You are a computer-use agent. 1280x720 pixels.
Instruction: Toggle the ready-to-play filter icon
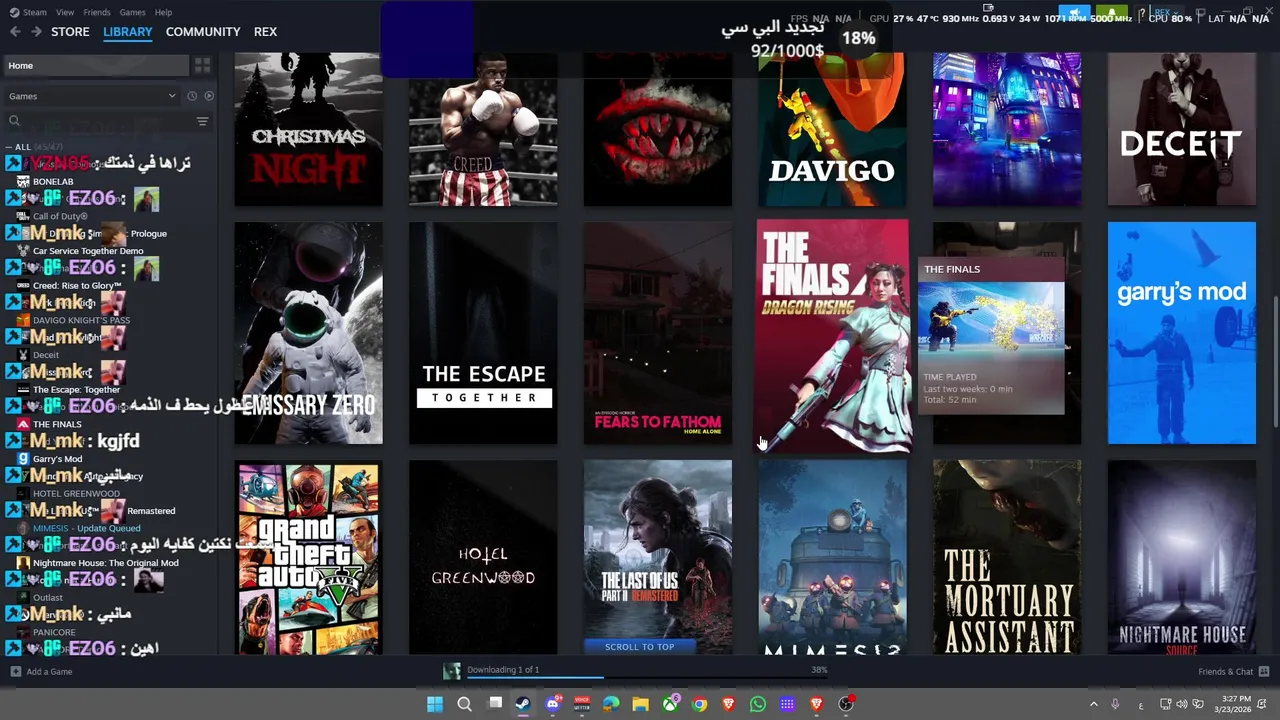click(209, 96)
